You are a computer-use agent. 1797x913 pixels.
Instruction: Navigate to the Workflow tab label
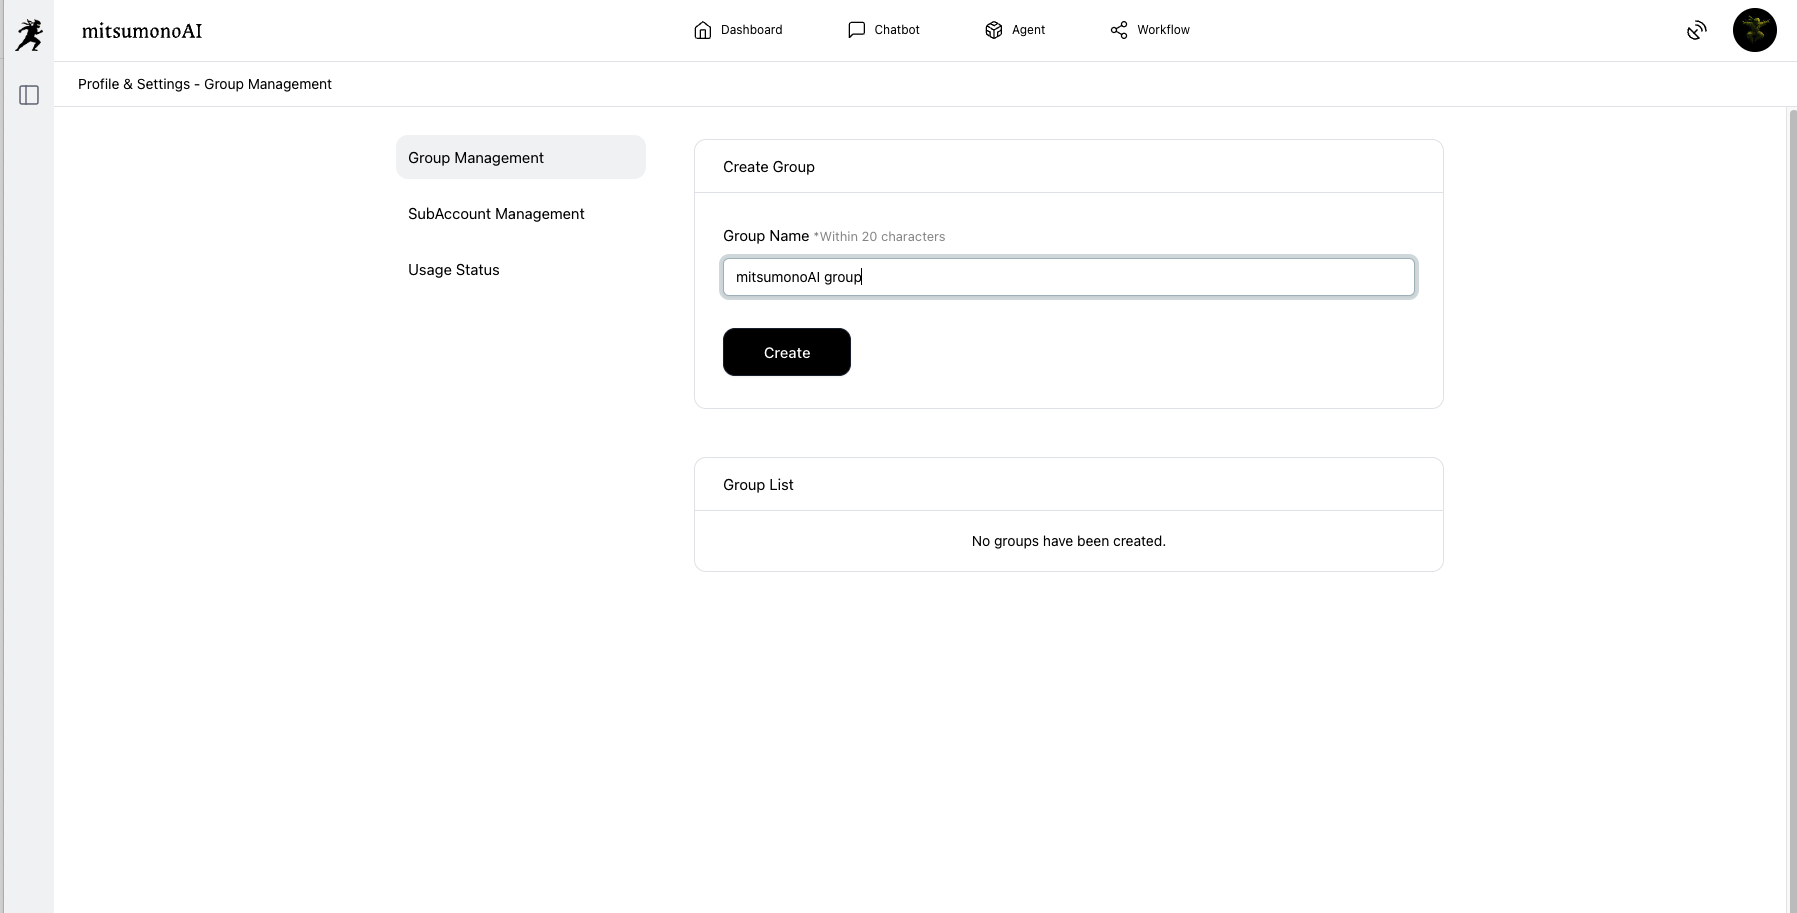click(x=1163, y=30)
